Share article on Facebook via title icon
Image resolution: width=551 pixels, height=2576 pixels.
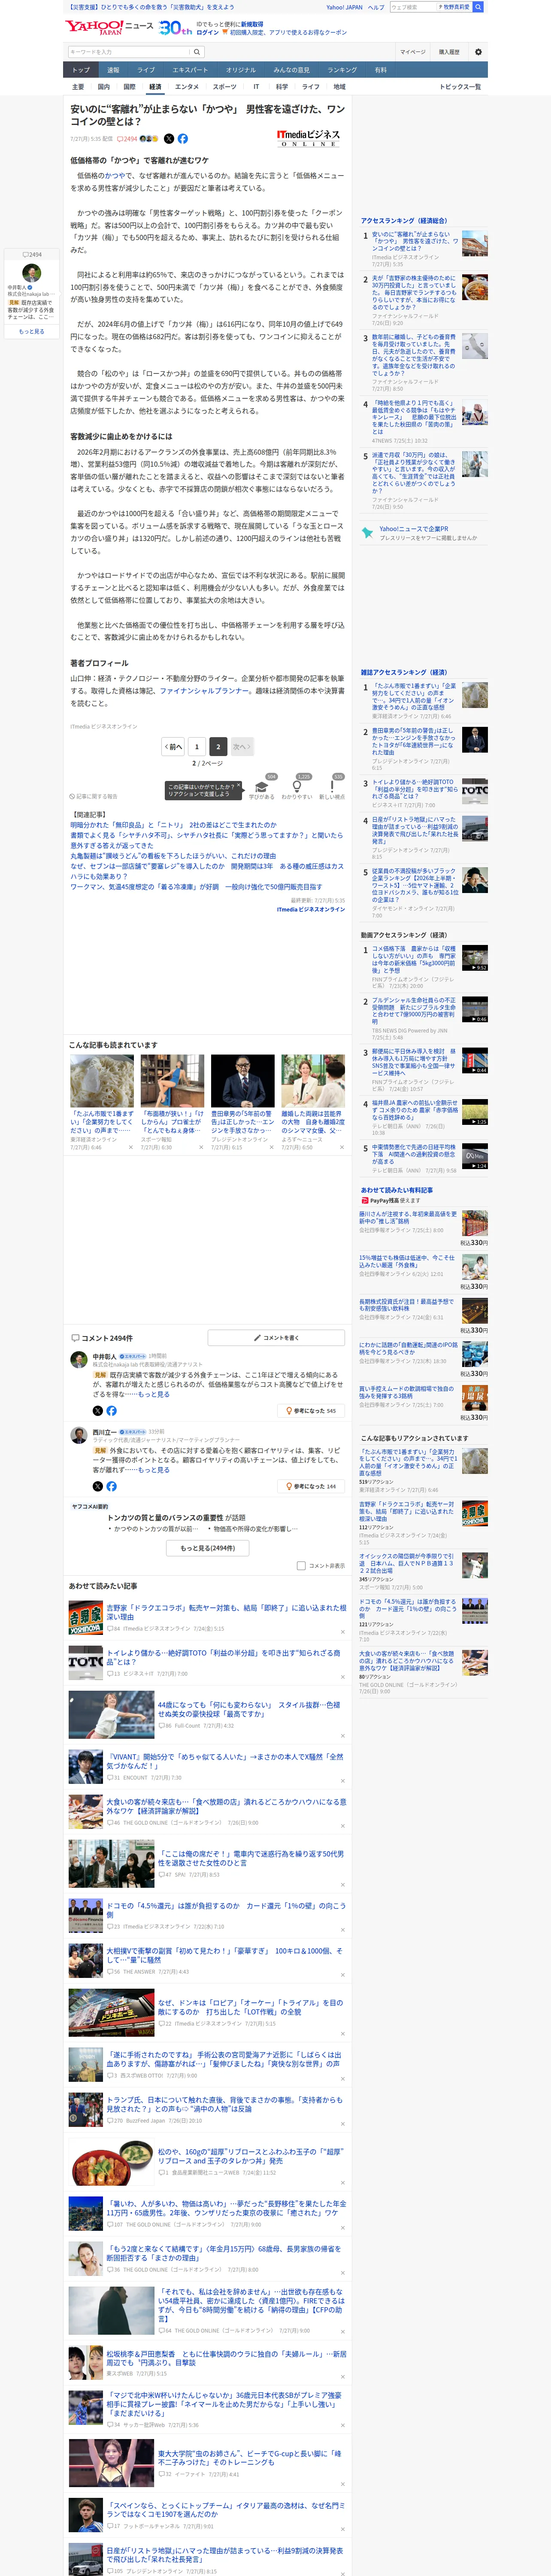[183, 139]
